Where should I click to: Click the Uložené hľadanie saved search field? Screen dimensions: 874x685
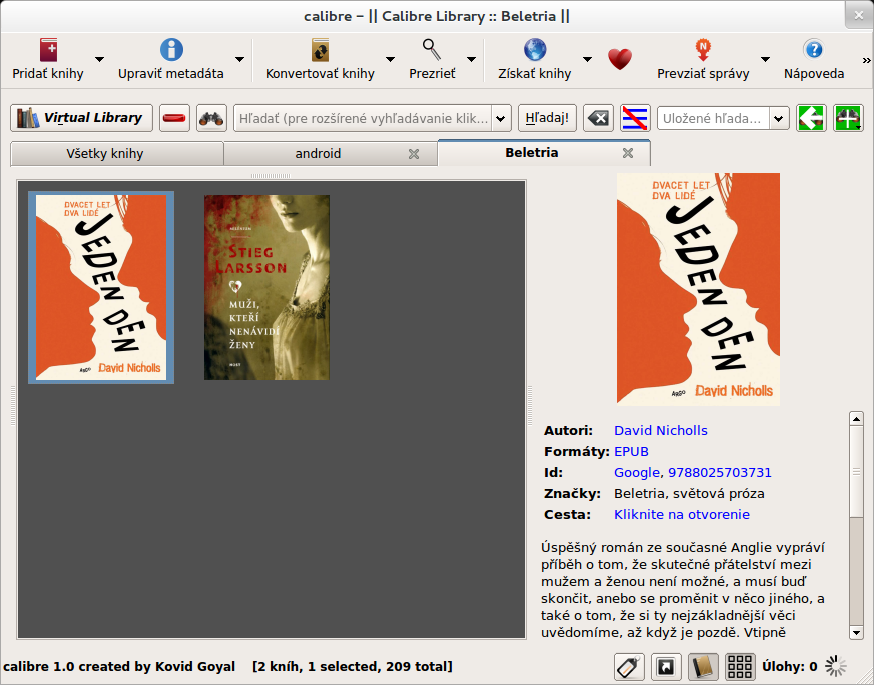(x=713, y=118)
